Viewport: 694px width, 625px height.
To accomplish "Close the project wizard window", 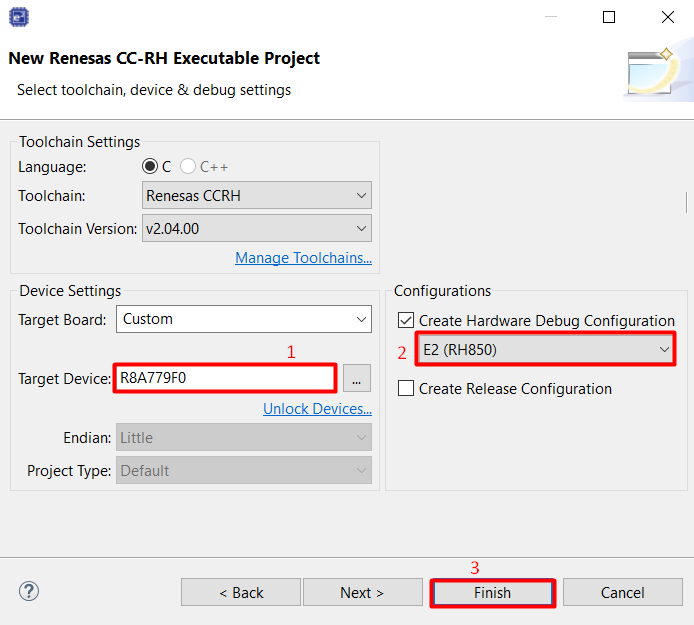I will pos(667,17).
